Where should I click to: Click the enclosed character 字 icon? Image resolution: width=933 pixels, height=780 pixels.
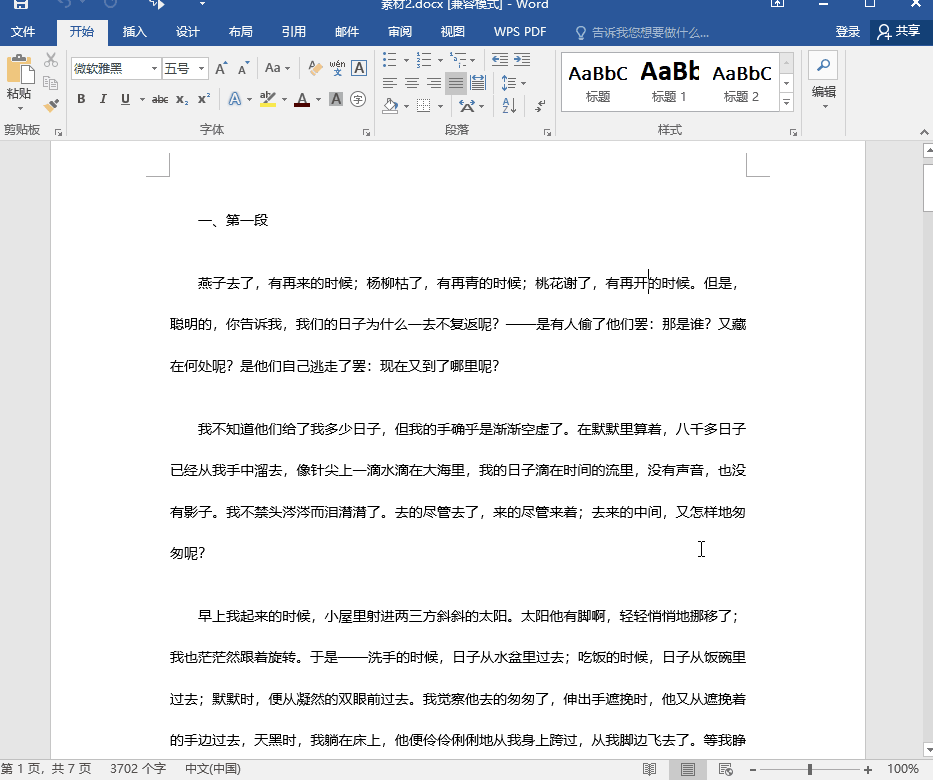(x=358, y=99)
